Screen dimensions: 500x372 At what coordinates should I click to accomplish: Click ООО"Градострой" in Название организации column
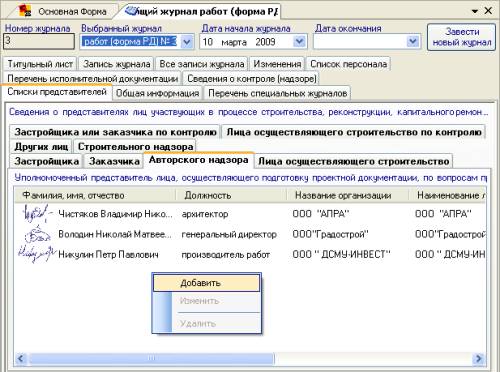tap(330, 234)
